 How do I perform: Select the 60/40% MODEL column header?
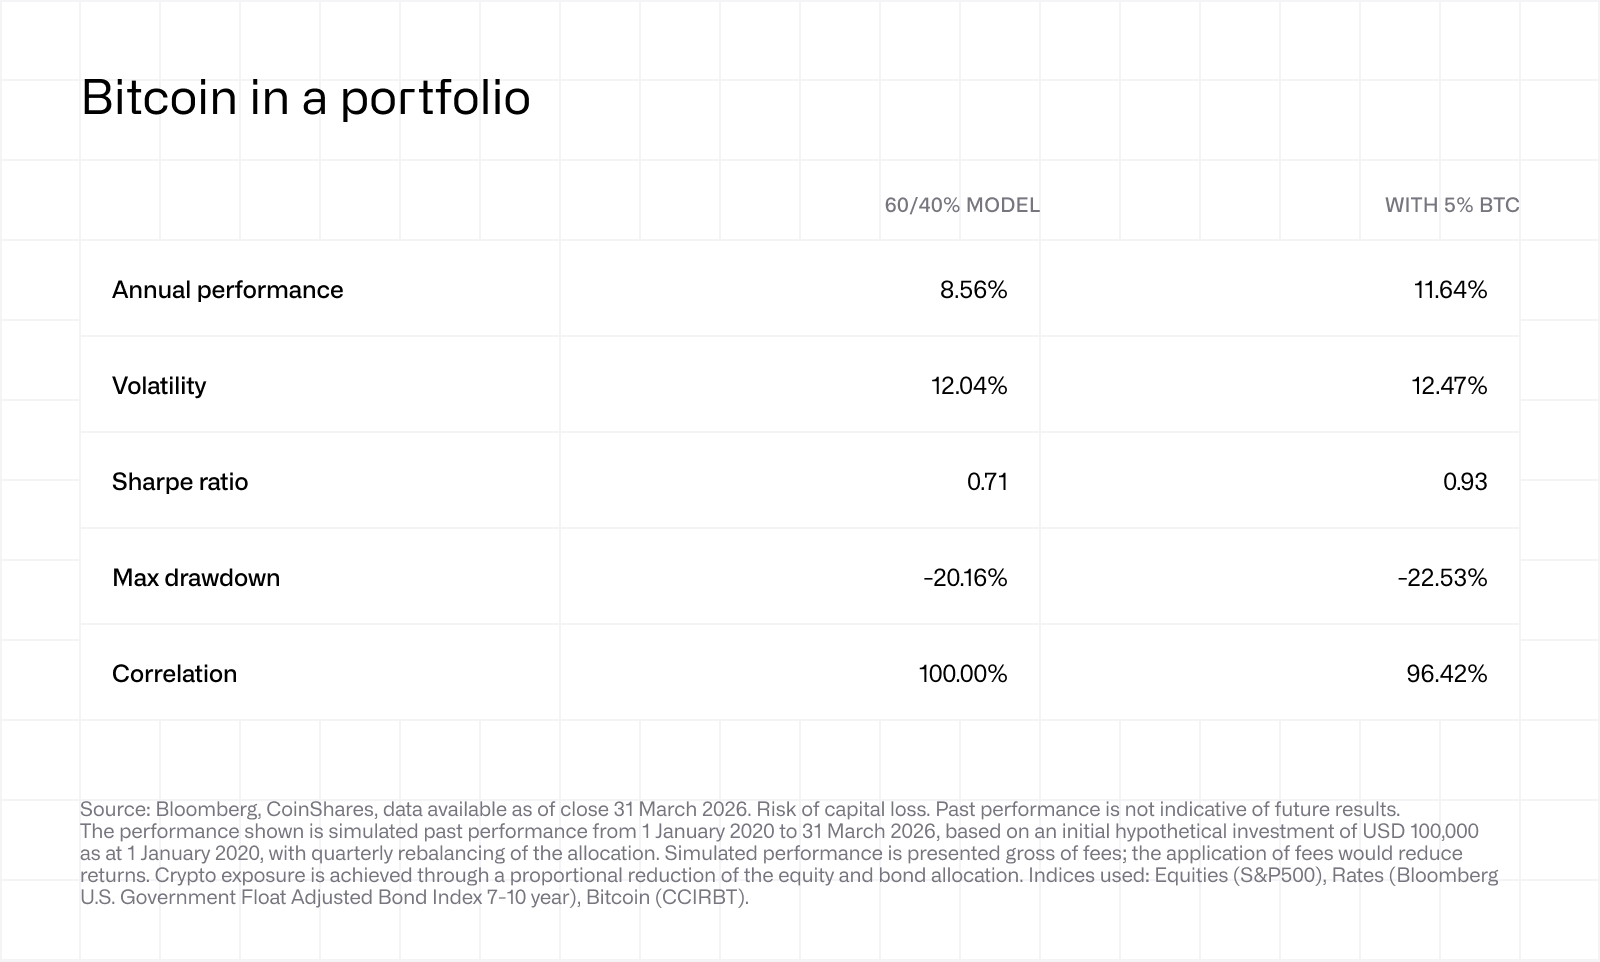pos(962,205)
